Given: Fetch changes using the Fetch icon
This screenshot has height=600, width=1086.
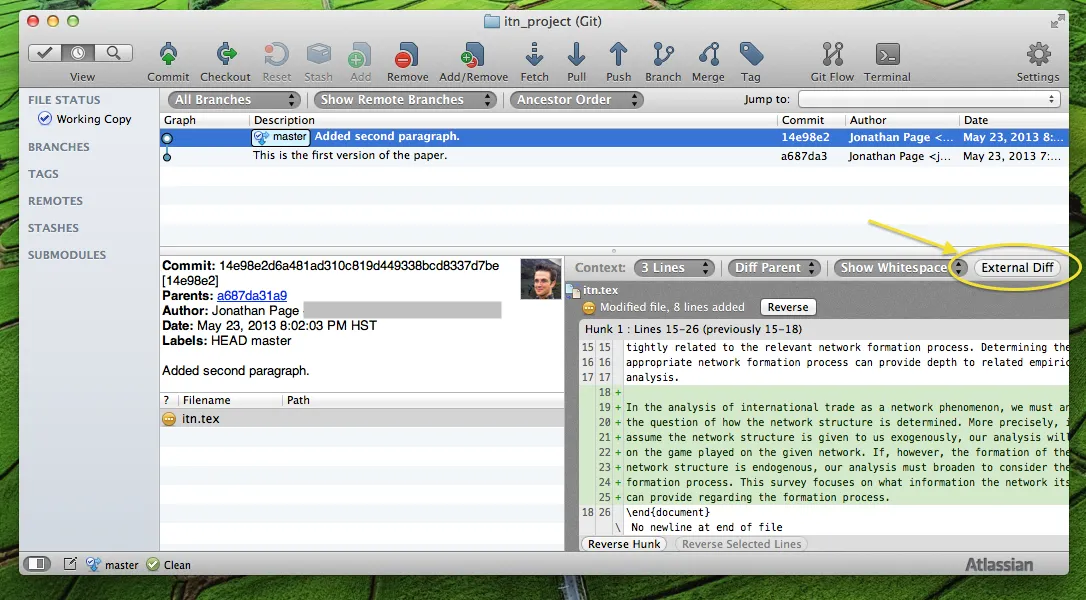Looking at the screenshot, I should (x=535, y=55).
